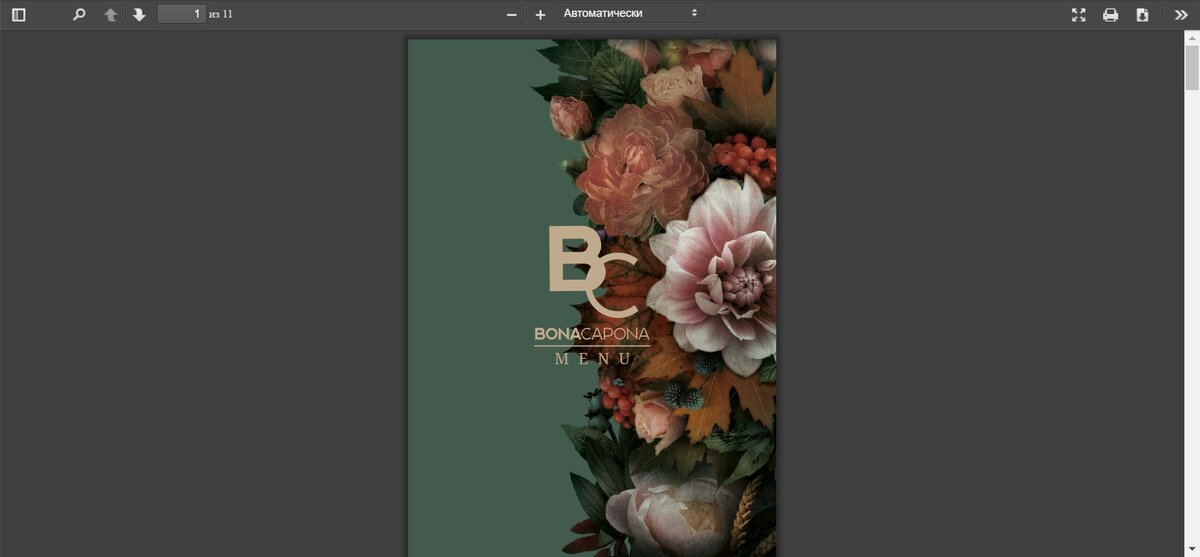The image size is (1200, 557).
Task: Open the additional tools menu
Action: (1181, 15)
